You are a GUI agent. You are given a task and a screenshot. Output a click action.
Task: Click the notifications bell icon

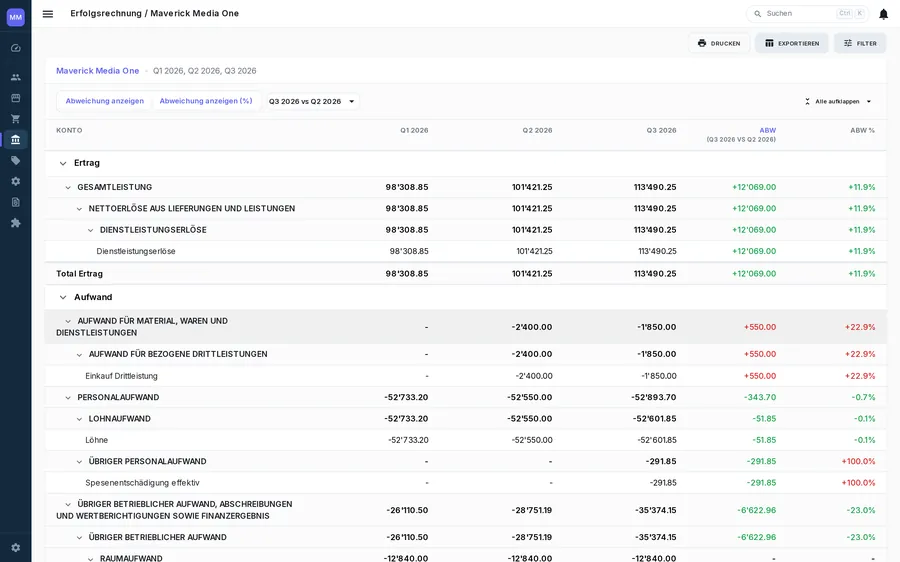pyautogui.click(x=883, y=14)
